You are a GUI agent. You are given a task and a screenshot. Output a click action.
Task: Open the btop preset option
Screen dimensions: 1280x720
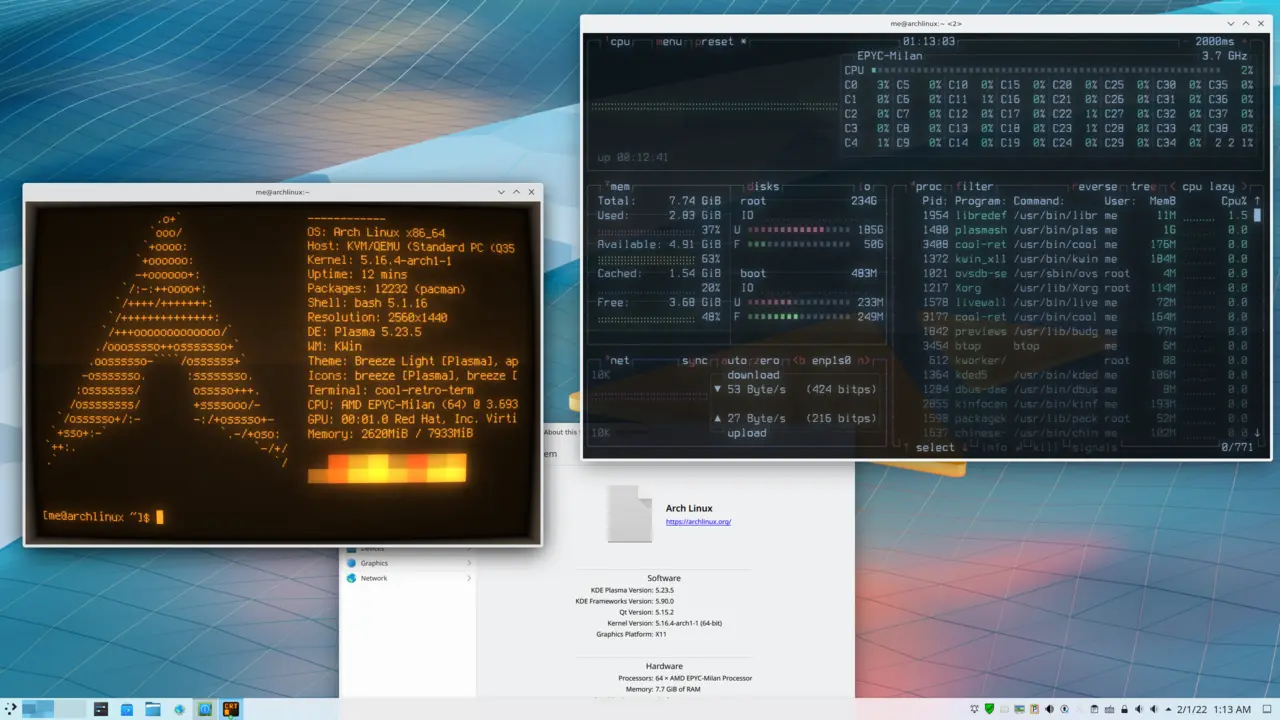coord(717,42)
